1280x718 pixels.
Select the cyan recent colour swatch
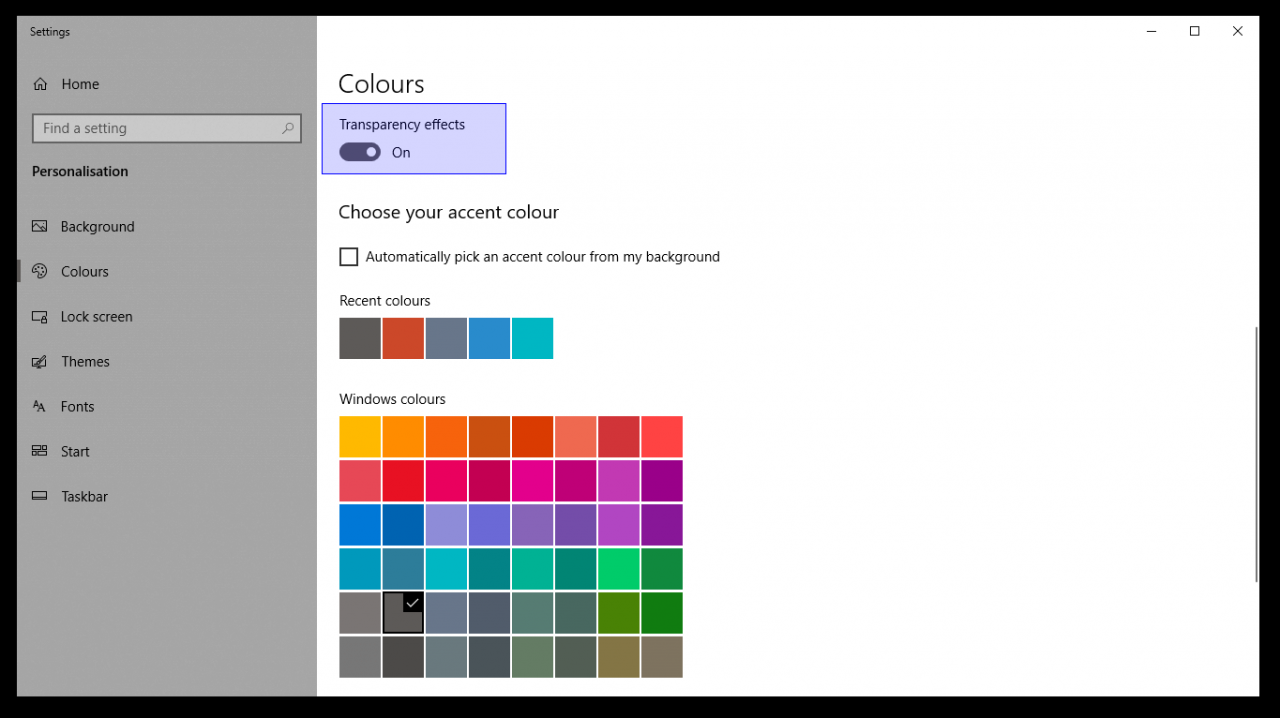[x=532, y=338]
